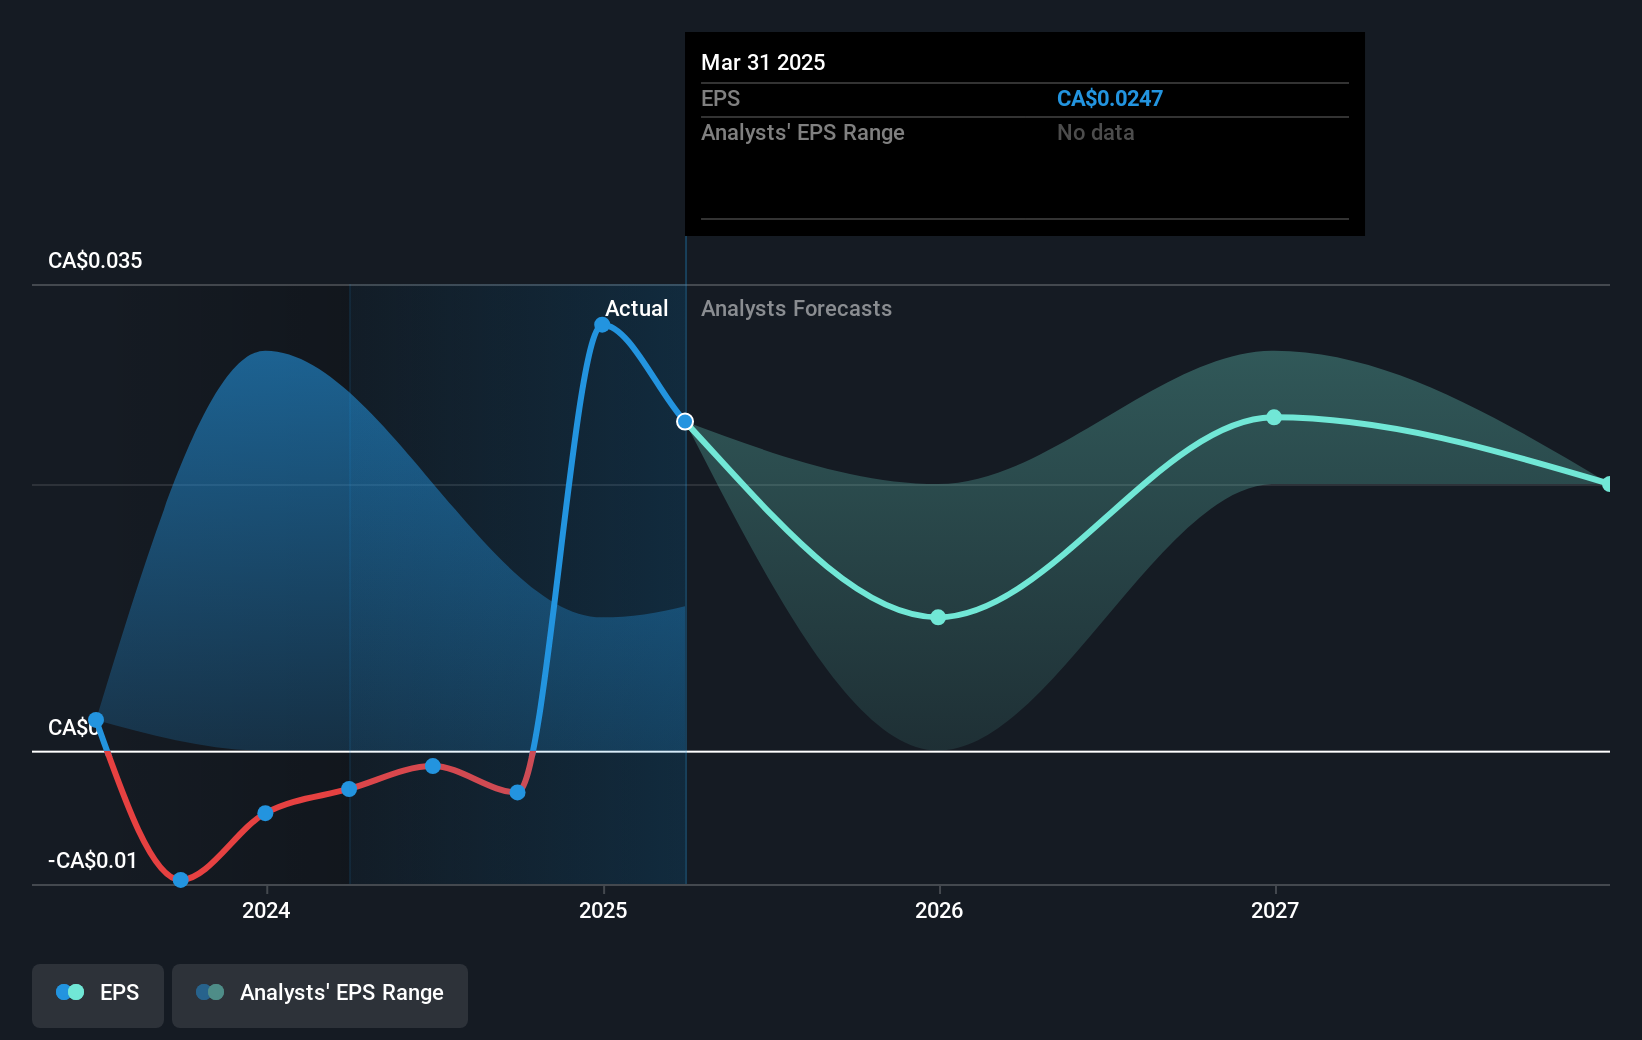The width and height of the screenshot is (1642, 1040).
Task: Toggle the EPS series visibility
Action: [x=97, y=994]
